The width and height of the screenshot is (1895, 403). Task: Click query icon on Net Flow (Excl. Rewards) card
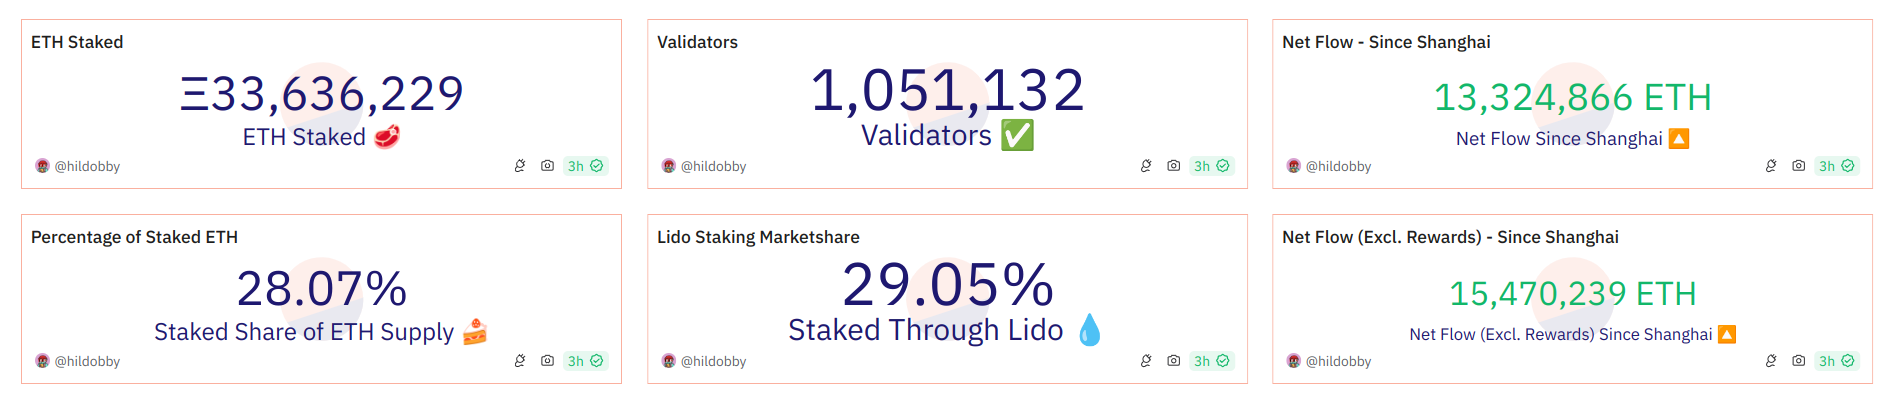[x=1771, y=361]
